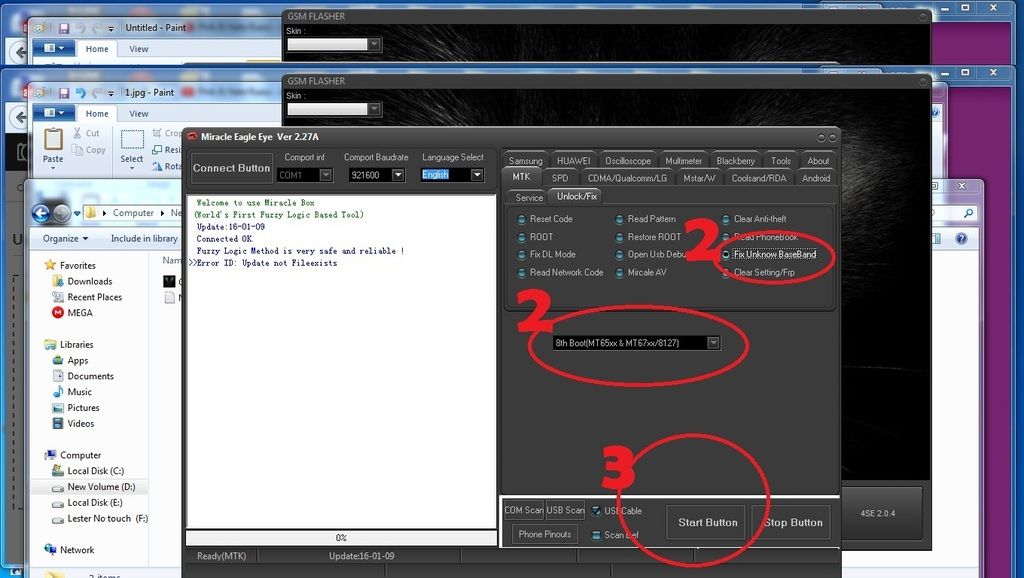Open the Paint file menu button in 1.jpg Paint

[54, 113]
